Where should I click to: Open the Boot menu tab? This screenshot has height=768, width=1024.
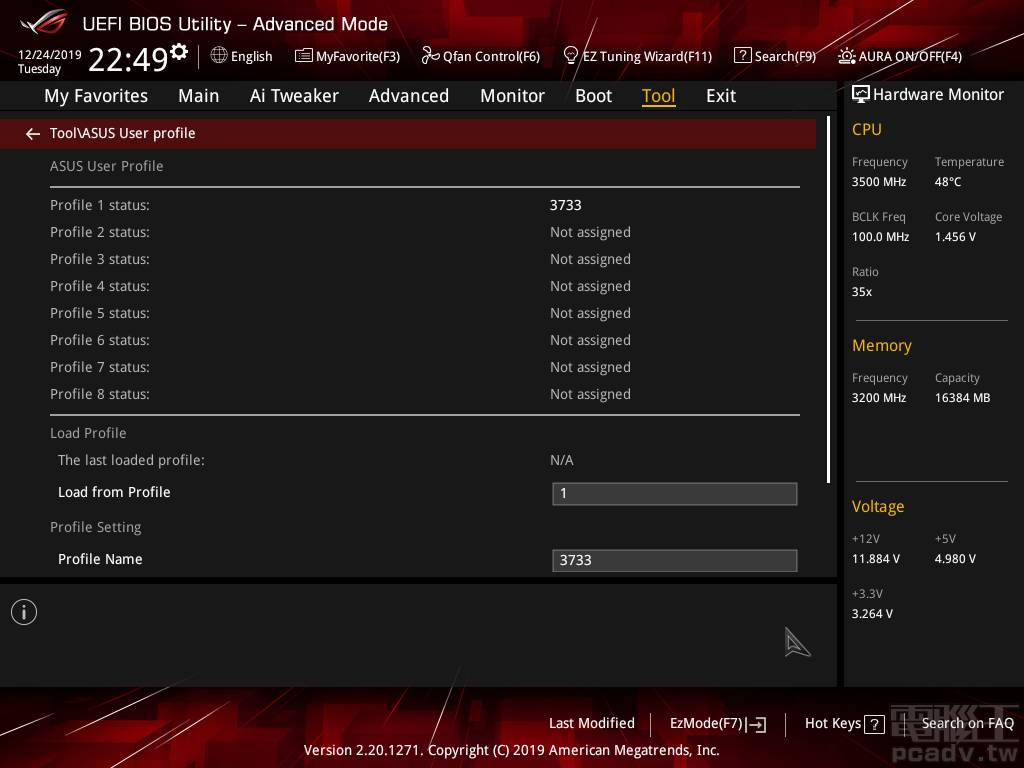(593, 95)
